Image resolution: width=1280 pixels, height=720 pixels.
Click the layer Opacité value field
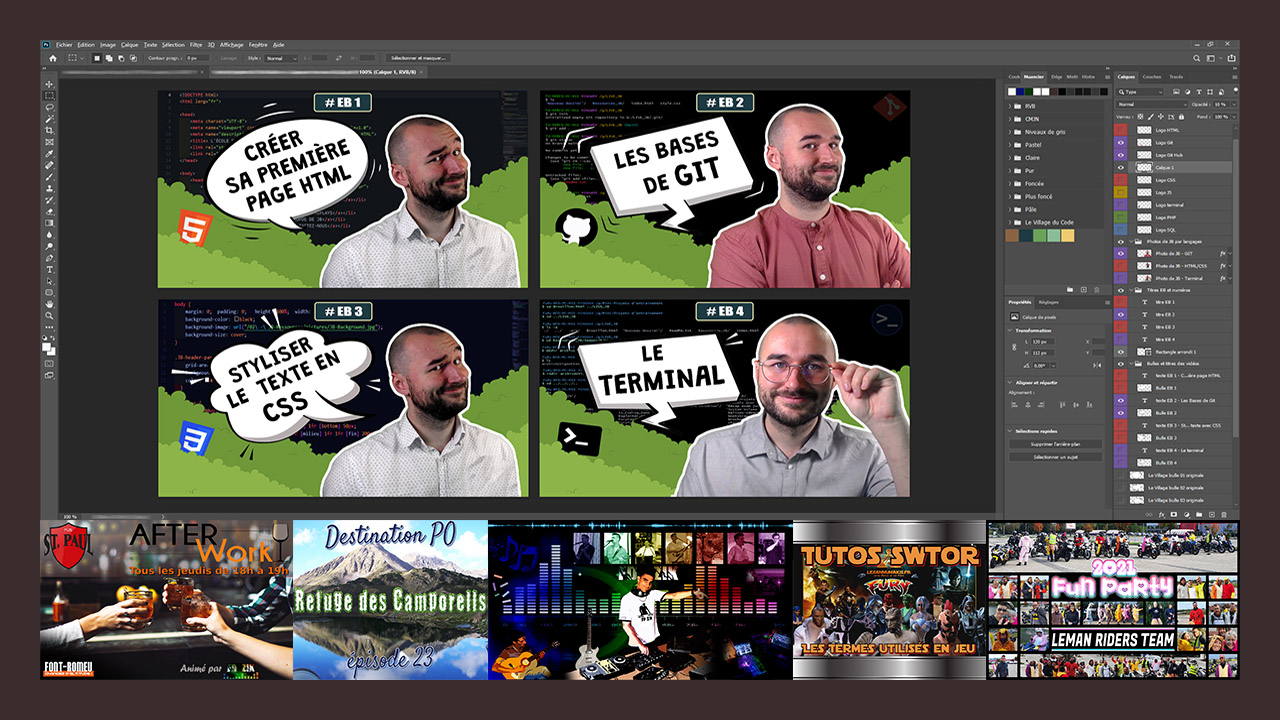click(x=1220, y=104)
